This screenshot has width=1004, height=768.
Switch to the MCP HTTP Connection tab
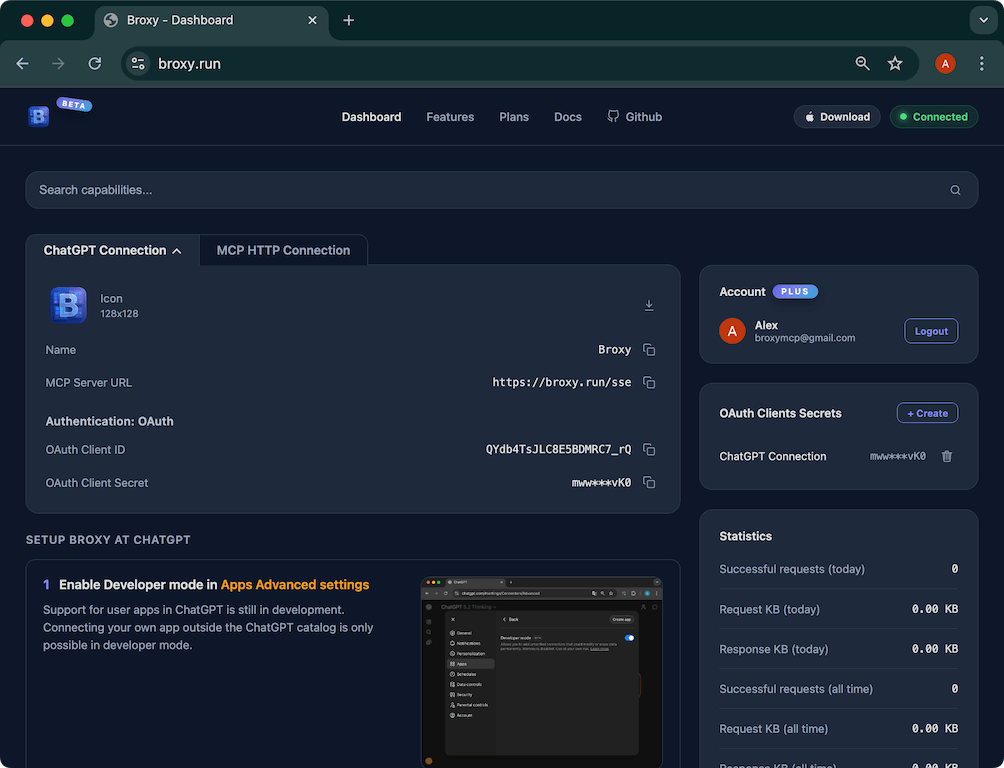pyautogui.click(x=283, y=250)
